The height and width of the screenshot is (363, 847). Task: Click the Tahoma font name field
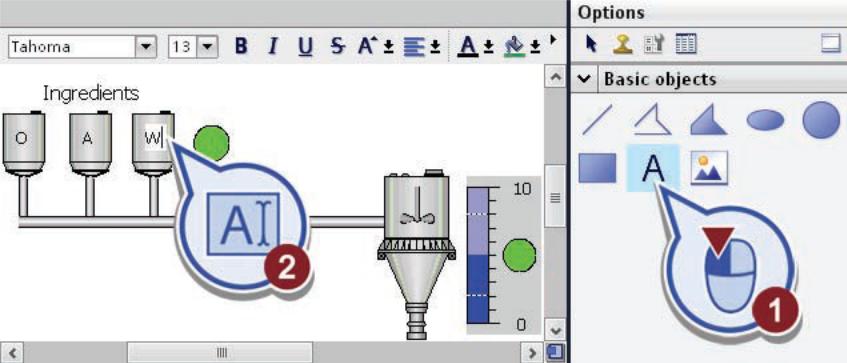(x=71, y=47)
